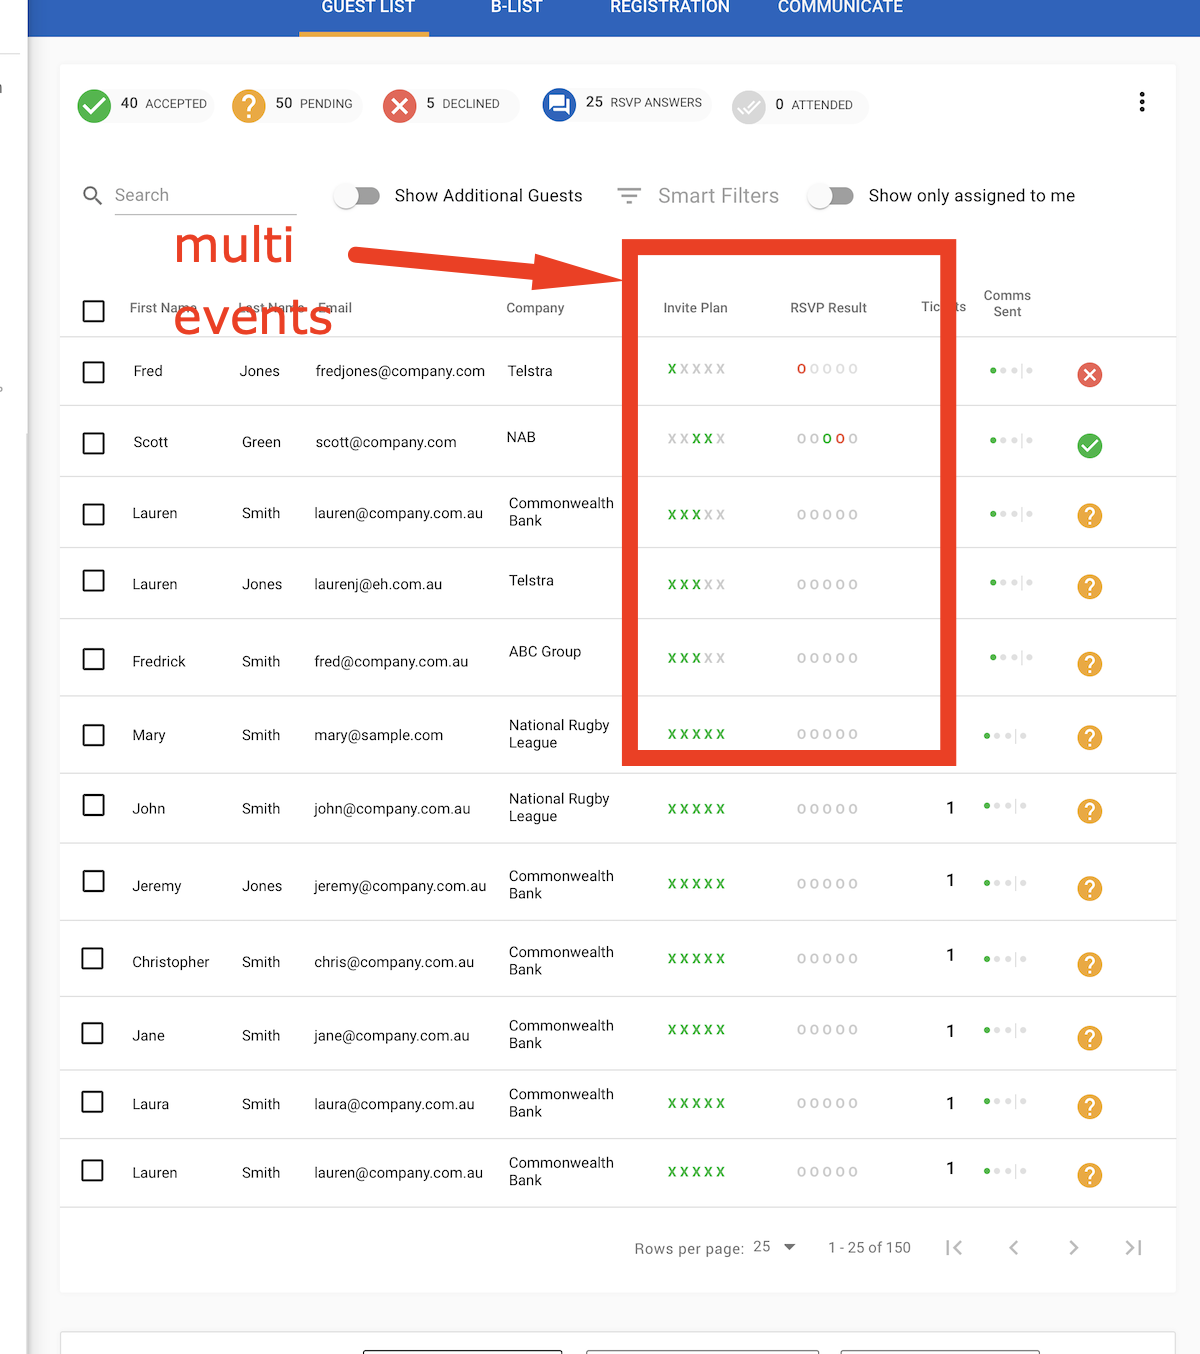The width and height of the screenshot is (1200, 1354).
Task: Click pending status icon for Mary Smith
Action: click(1090, 738)
